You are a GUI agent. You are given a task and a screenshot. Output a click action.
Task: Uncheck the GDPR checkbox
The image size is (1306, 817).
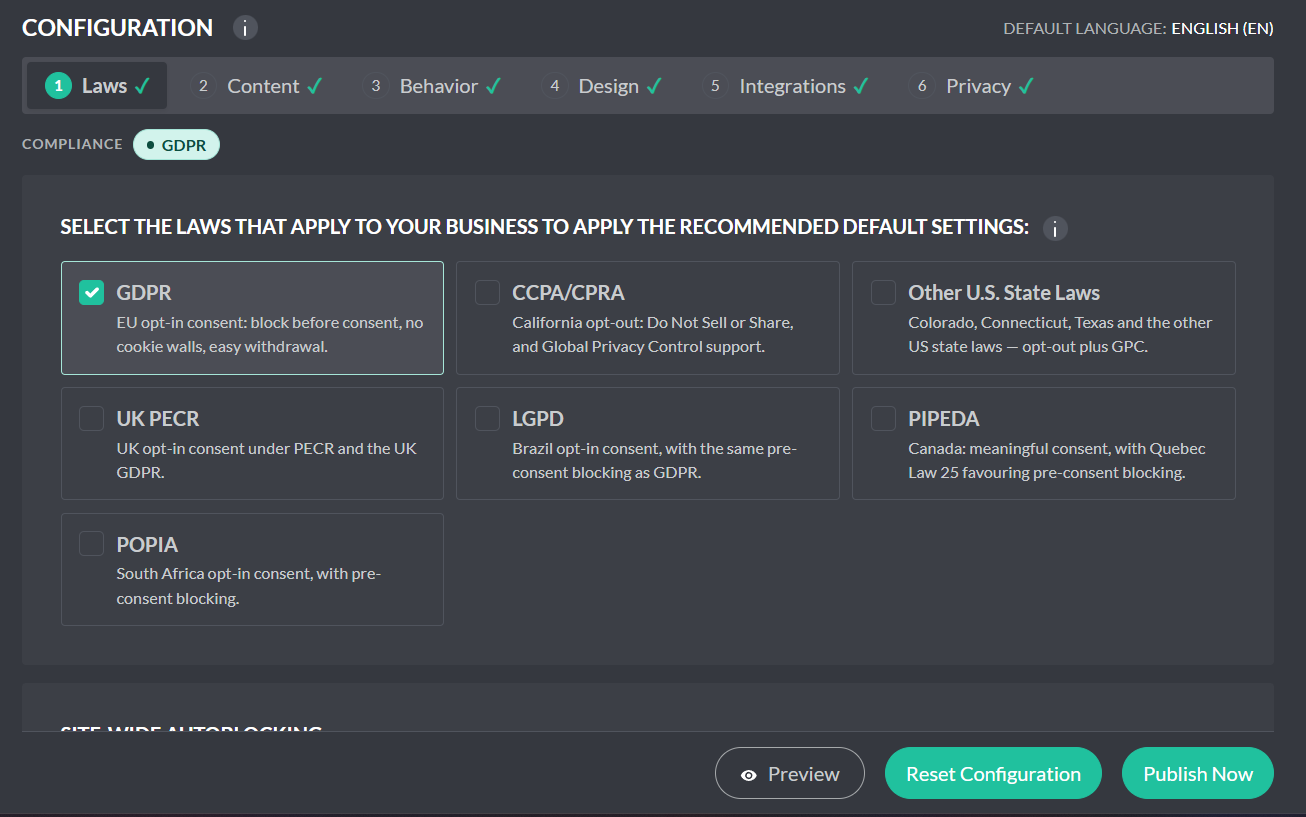pyautogui.click(x=92, y=292)
